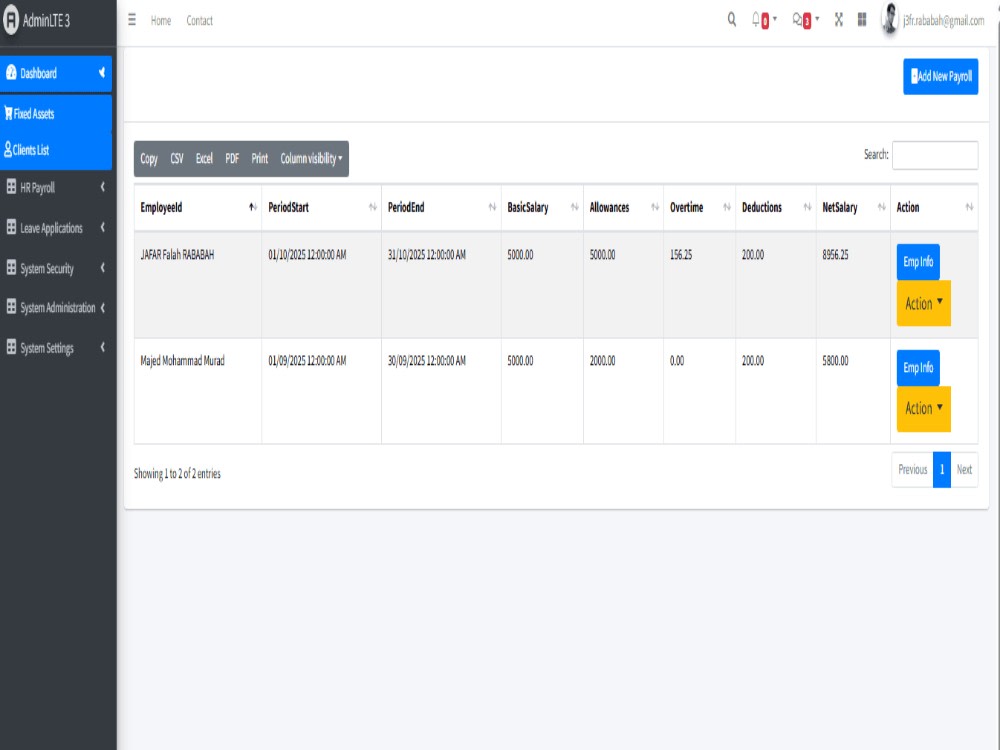Open the control sidebar grid icon
This screenshot has height=750, width=1000.
(x=862, y=20)
